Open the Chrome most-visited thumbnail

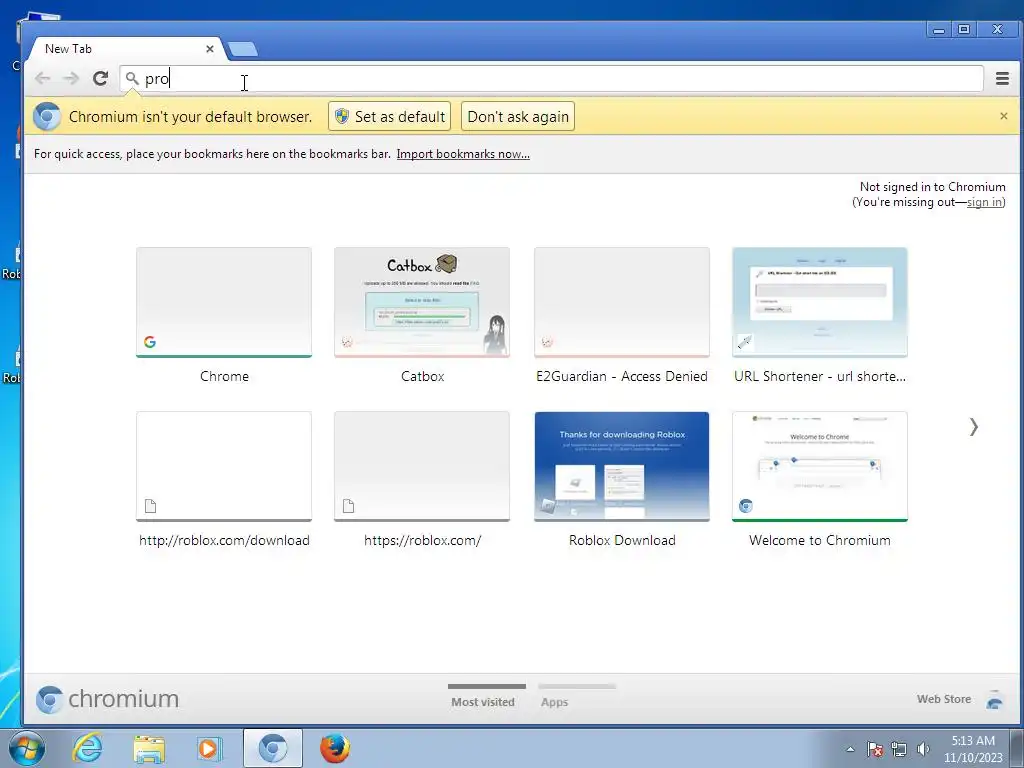pos(224,302)
